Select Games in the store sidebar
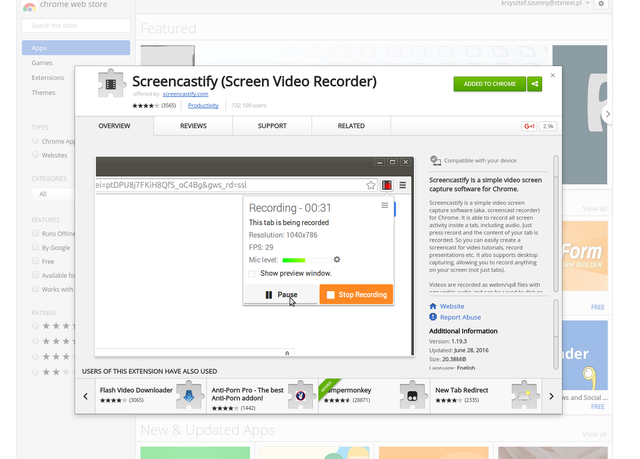 pos(42,63)
